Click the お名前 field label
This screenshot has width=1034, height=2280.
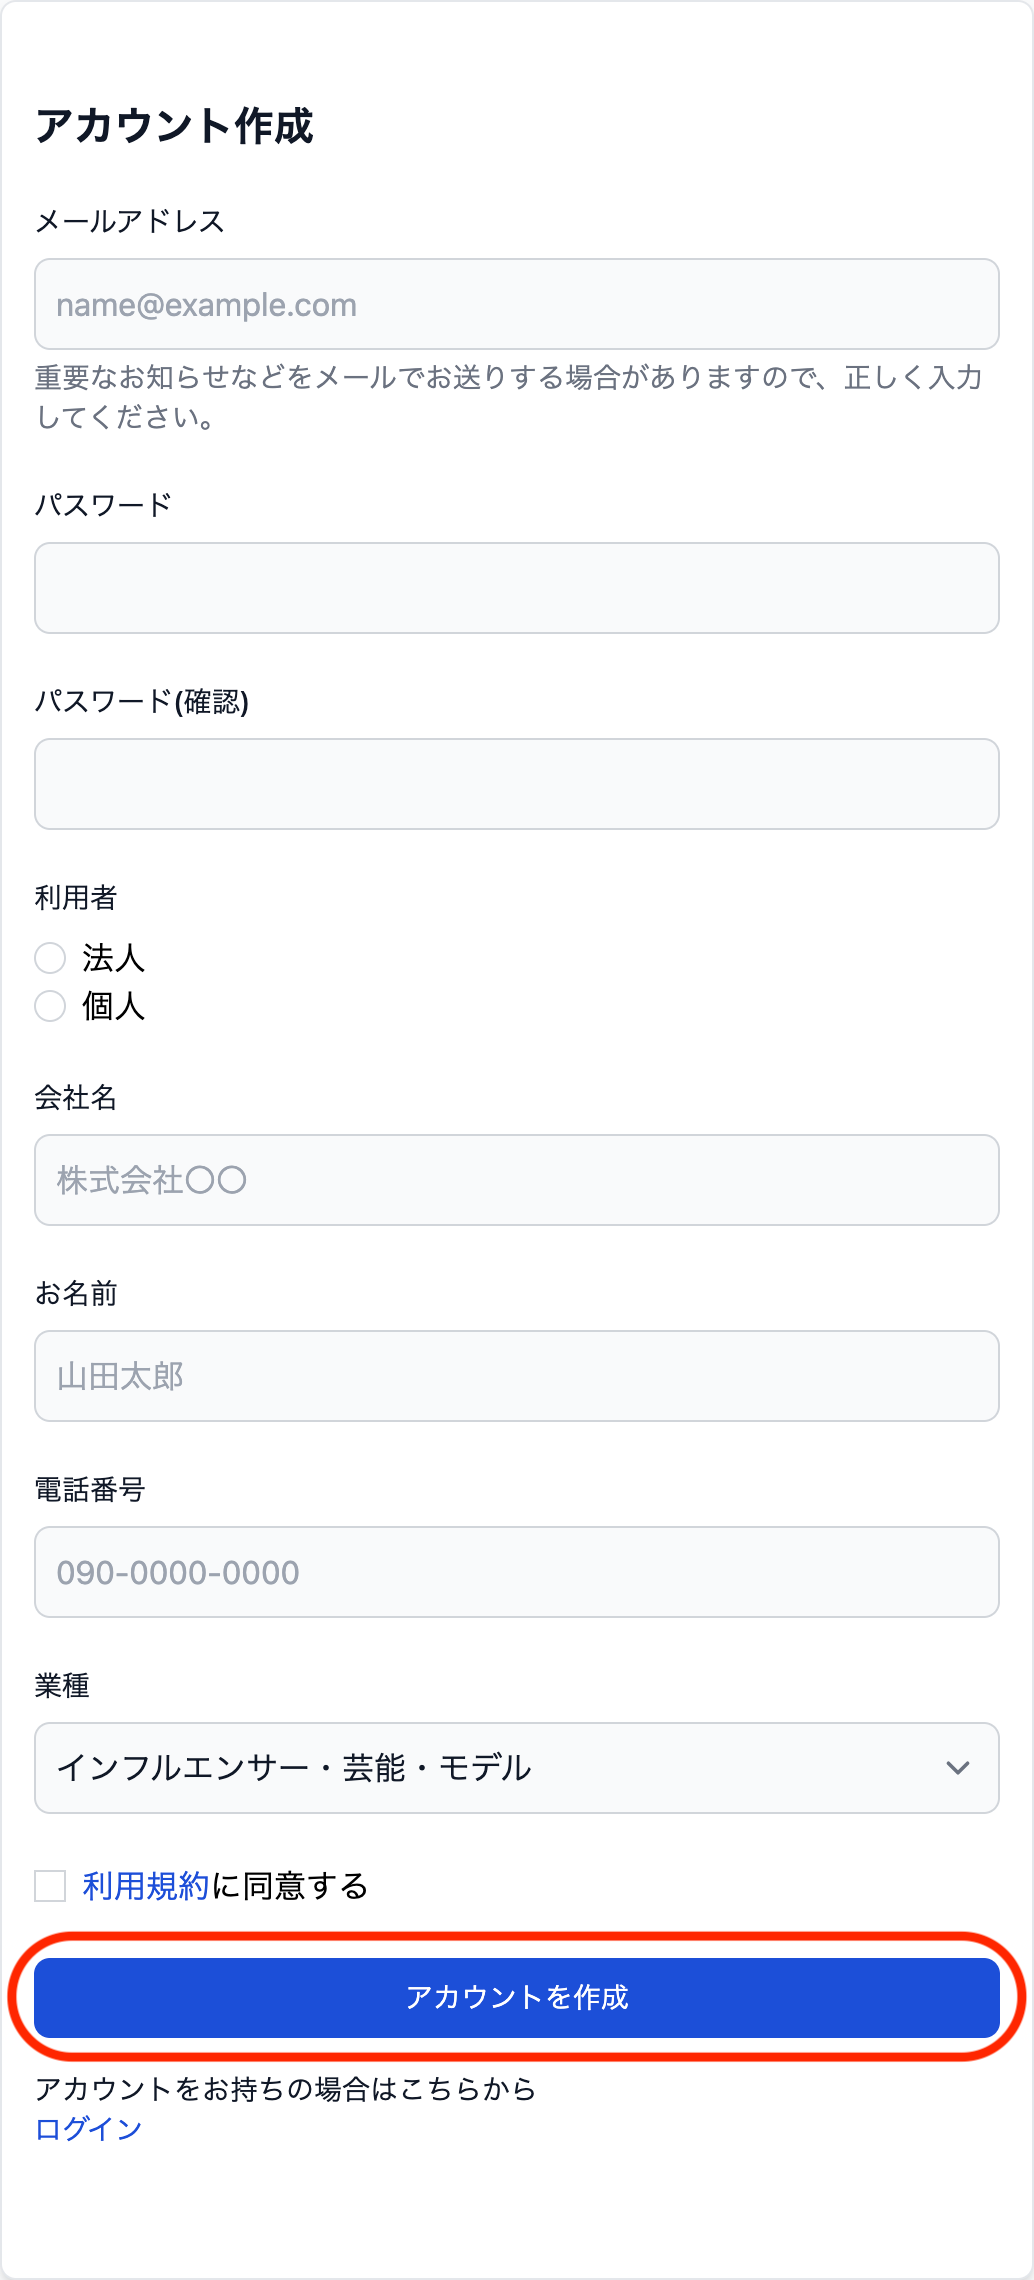[76, 1294]
